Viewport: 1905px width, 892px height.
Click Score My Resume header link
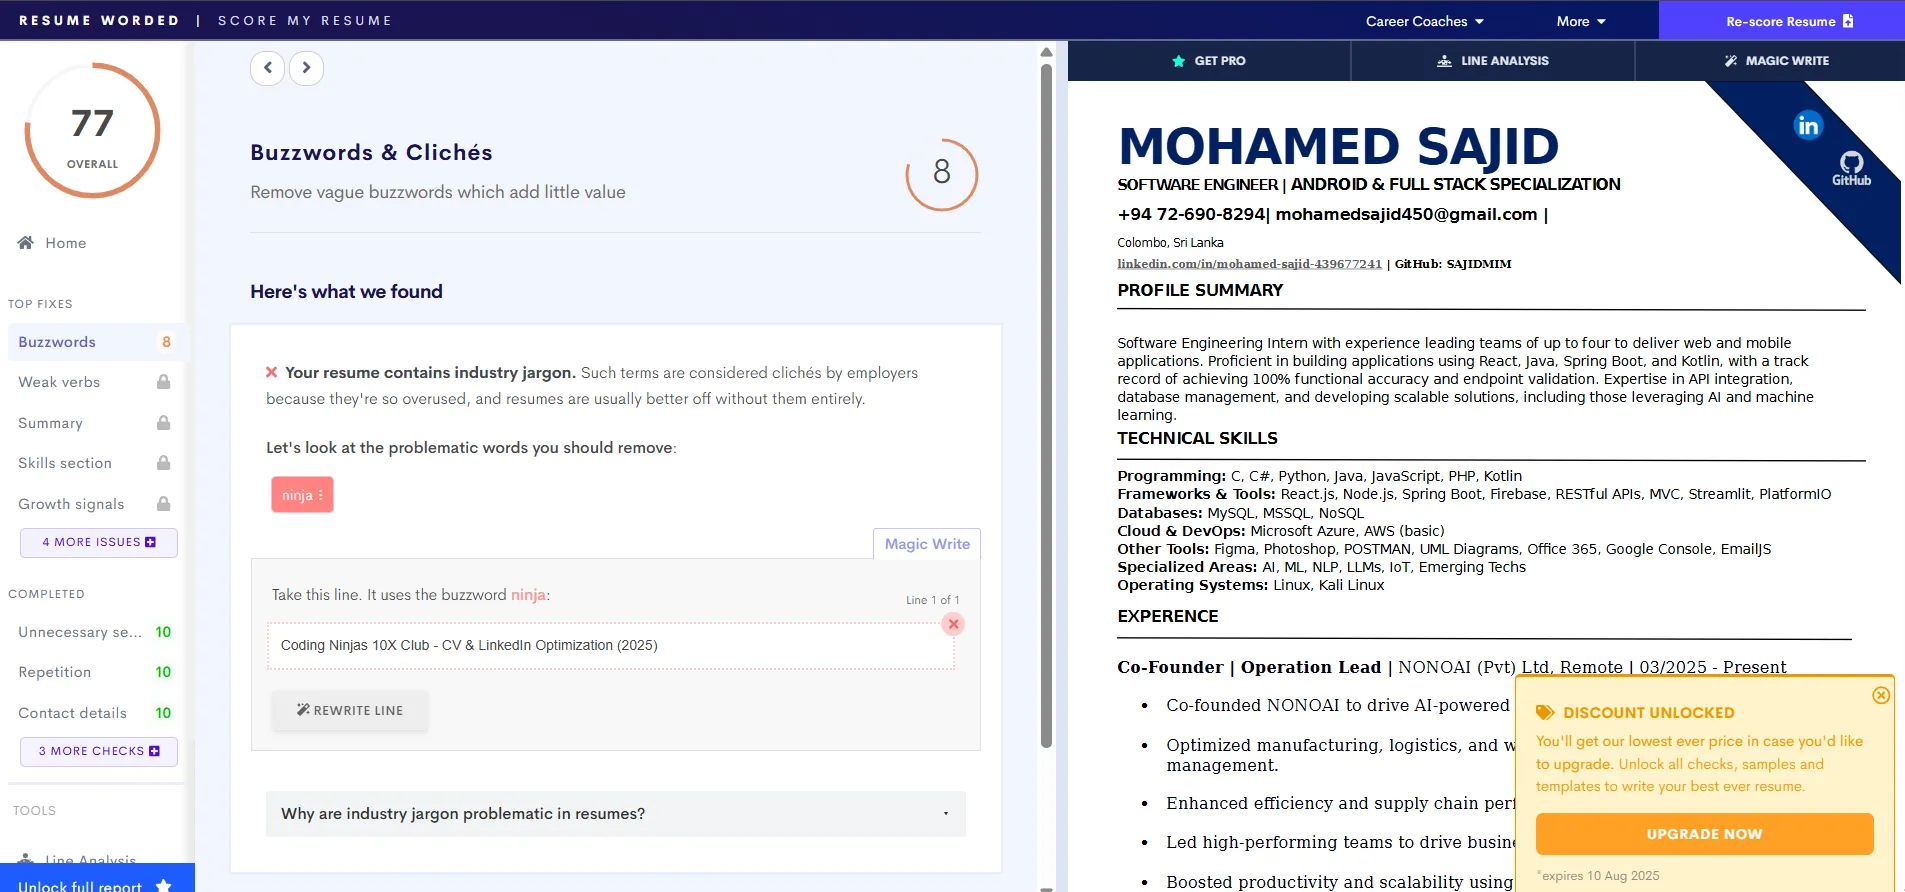pyautogui.click(x=305, y=20)
